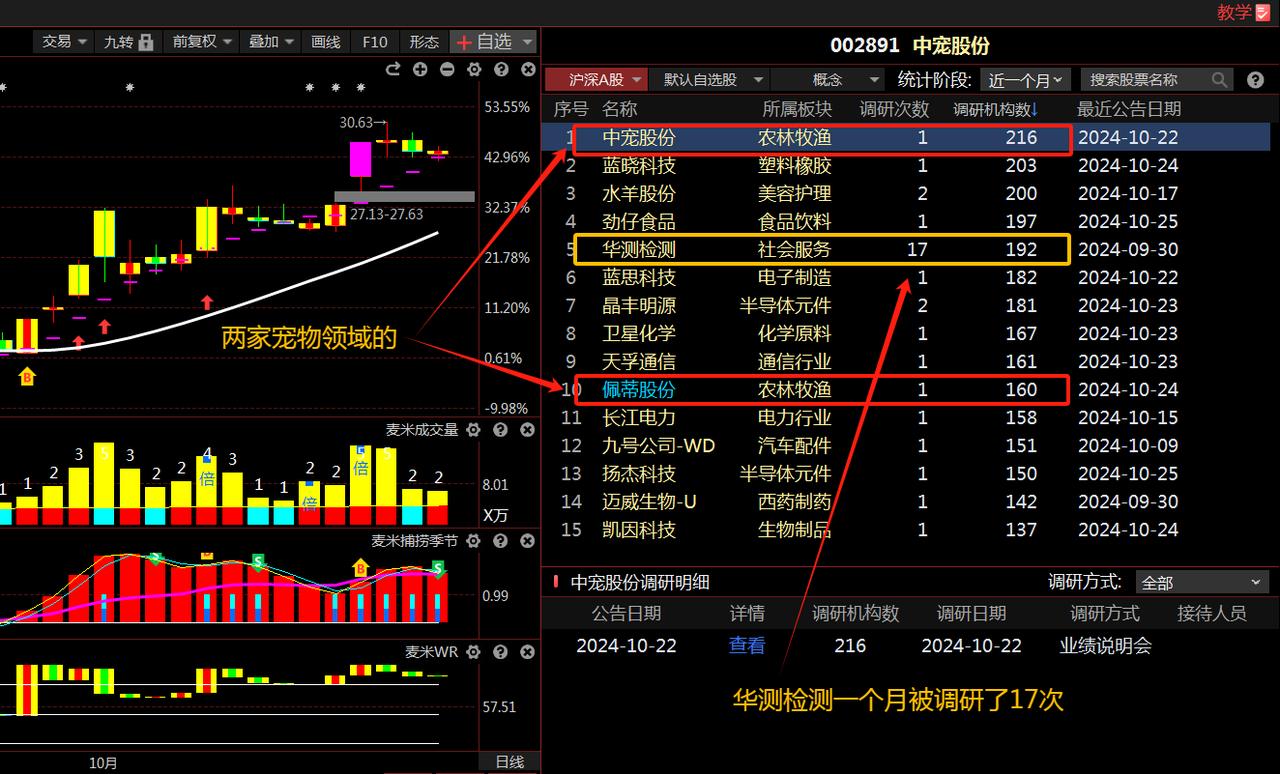Click 业绩说明会 in detail row
This screenshot has height=774, width=1280.
(1106, 646)
